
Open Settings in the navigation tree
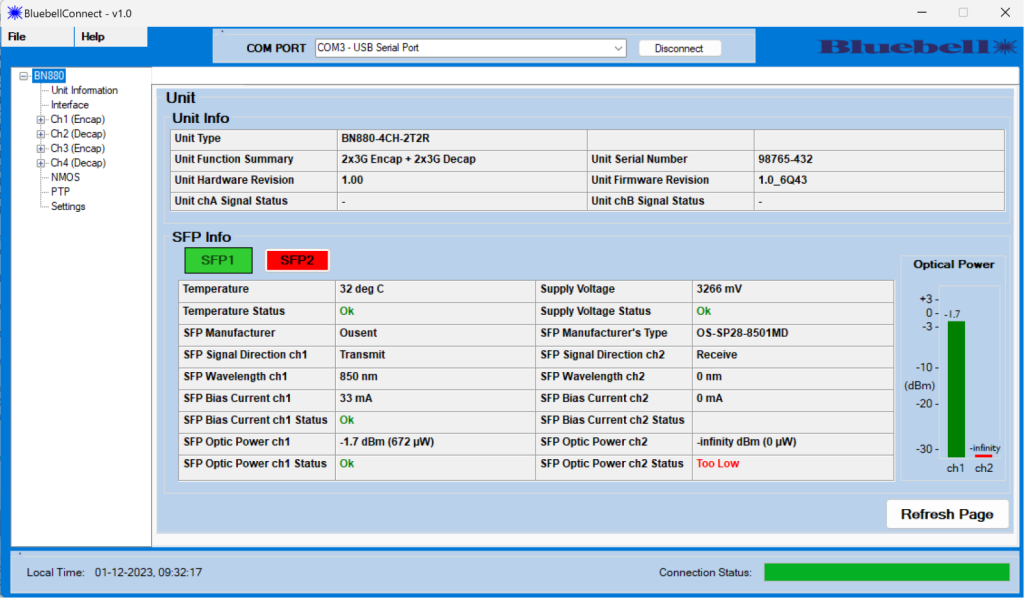(x=68, y=206)
